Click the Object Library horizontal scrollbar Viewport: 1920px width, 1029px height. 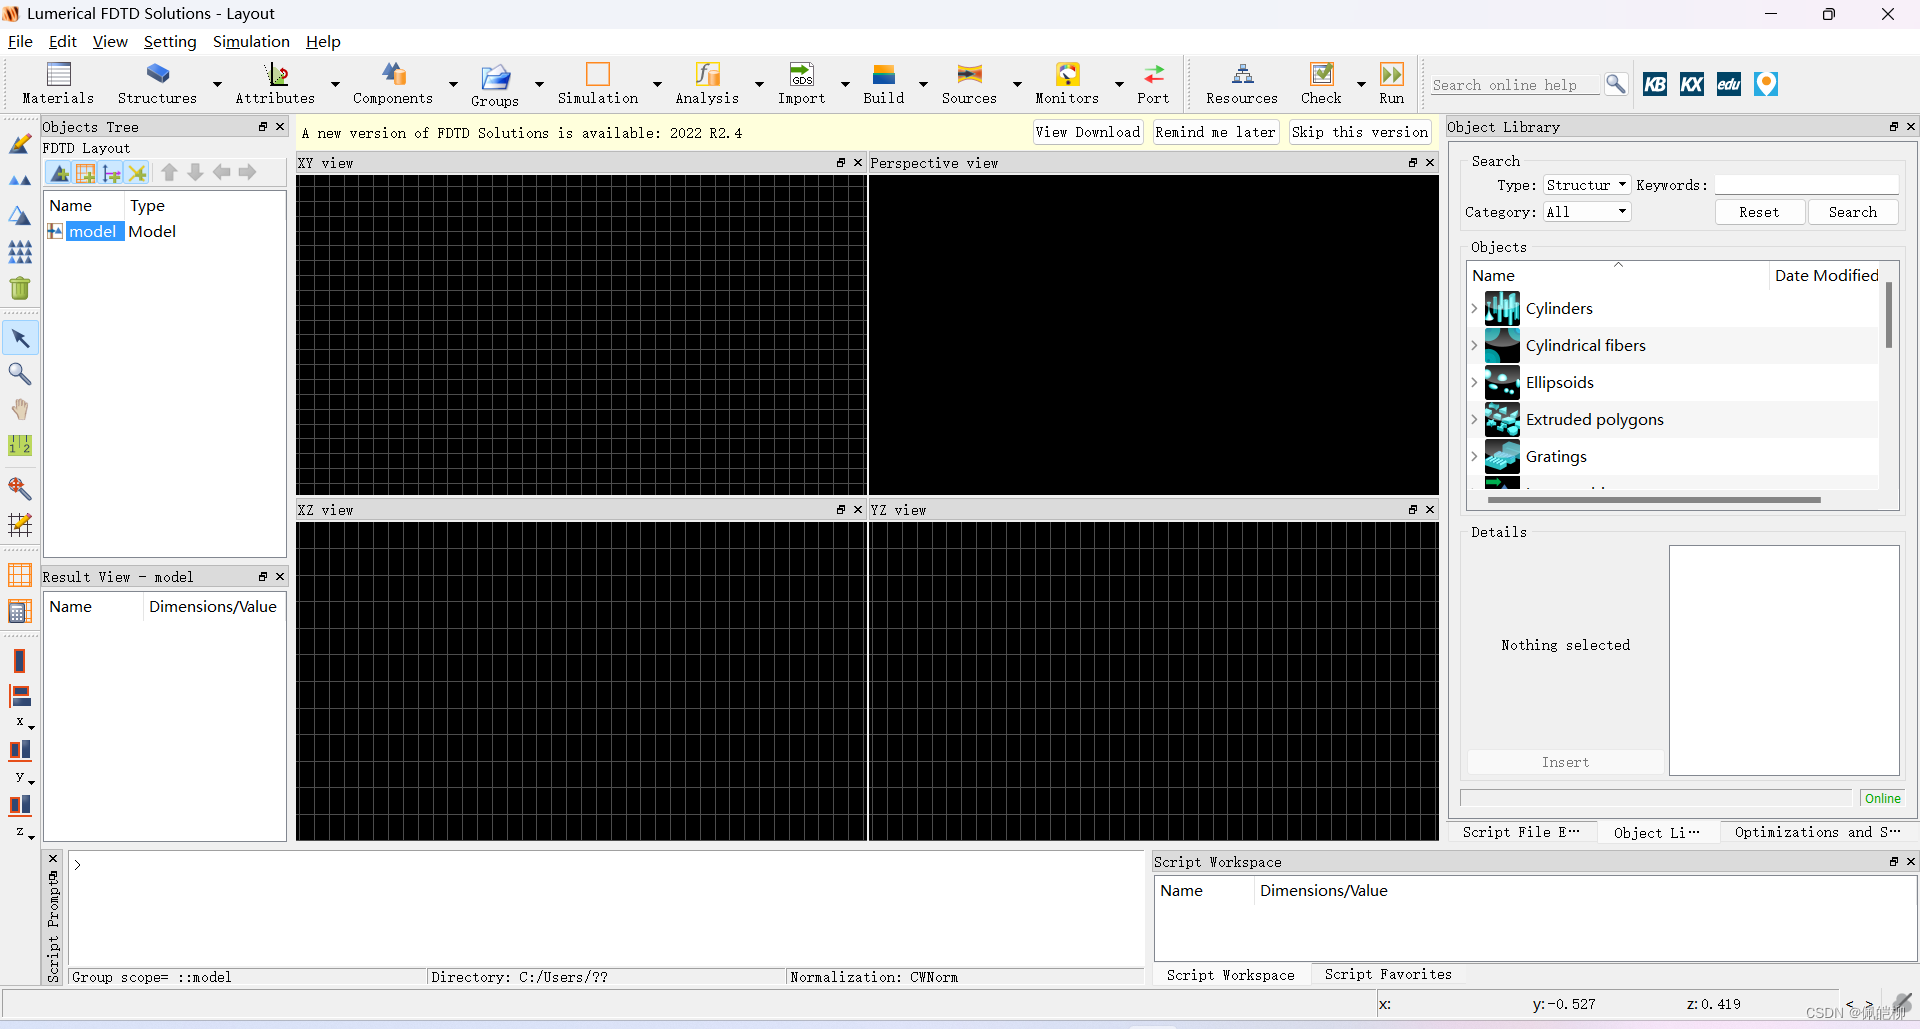1654,499
